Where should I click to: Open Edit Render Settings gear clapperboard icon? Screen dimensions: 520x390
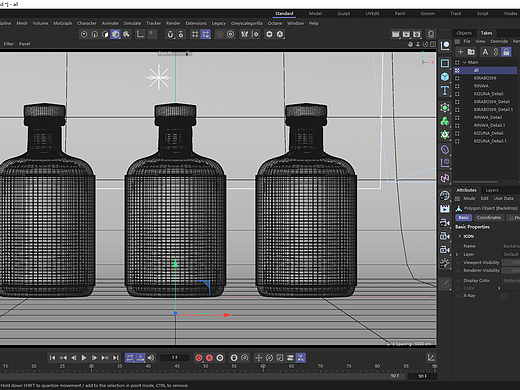[x=417, y=34]
